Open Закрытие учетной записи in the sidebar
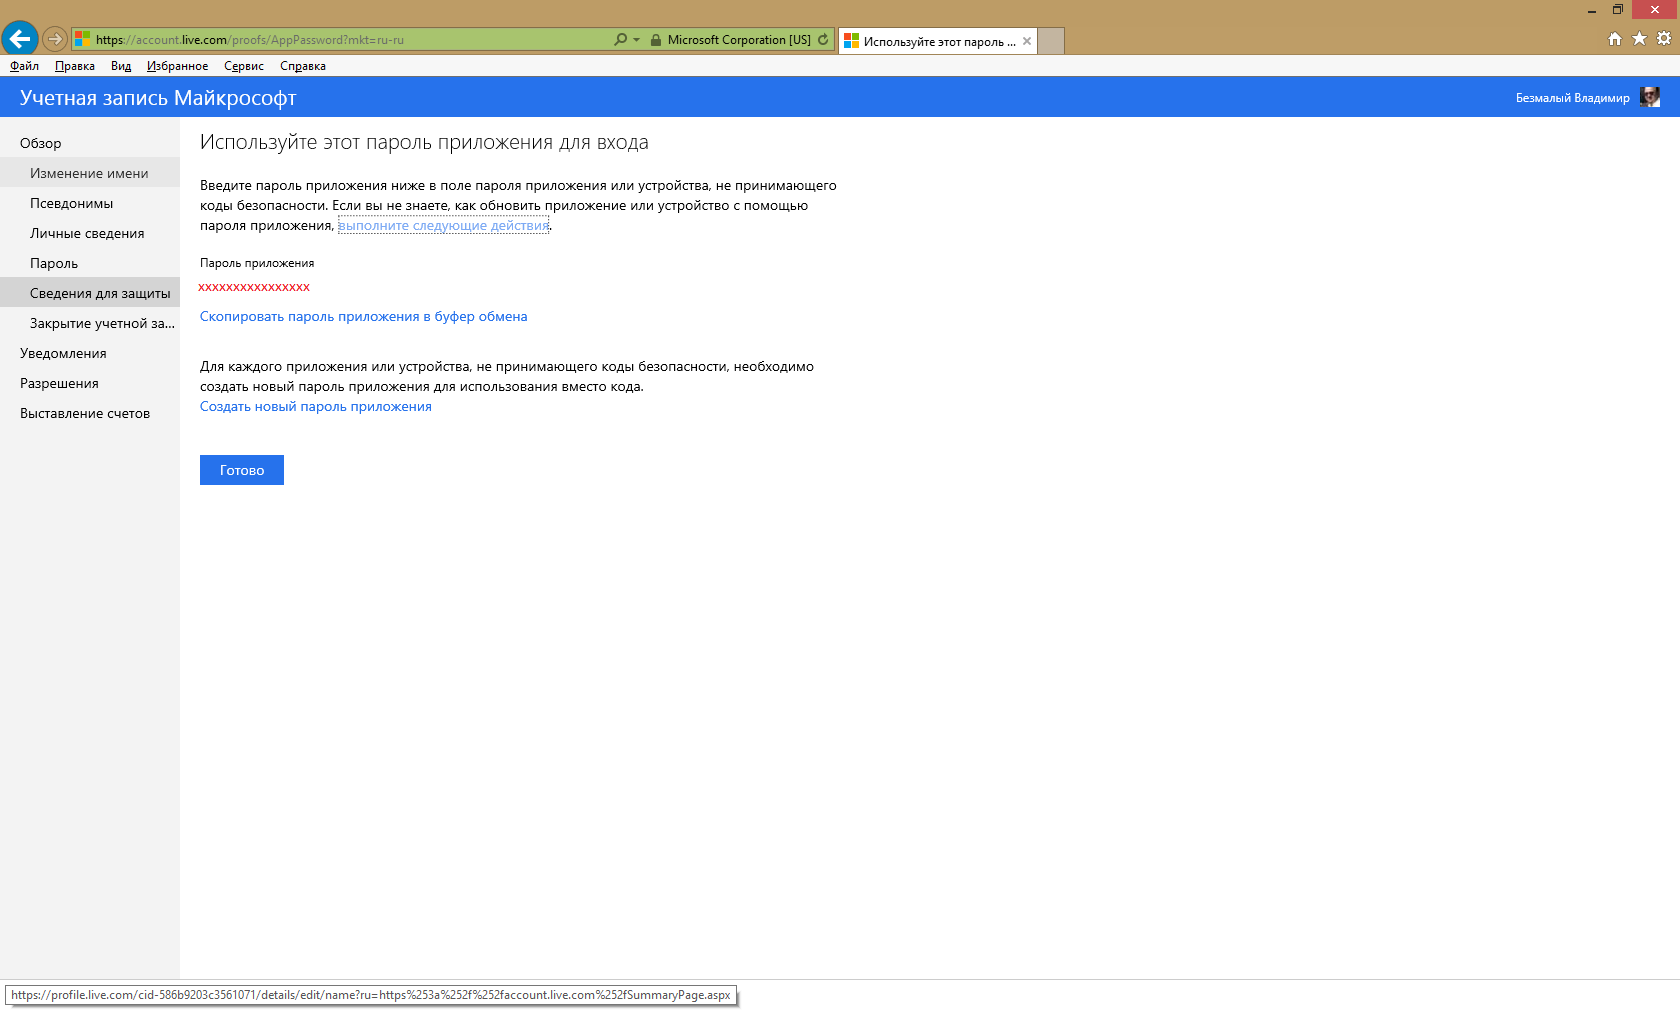The image size is (1680, 1010). tap(90, 323)
